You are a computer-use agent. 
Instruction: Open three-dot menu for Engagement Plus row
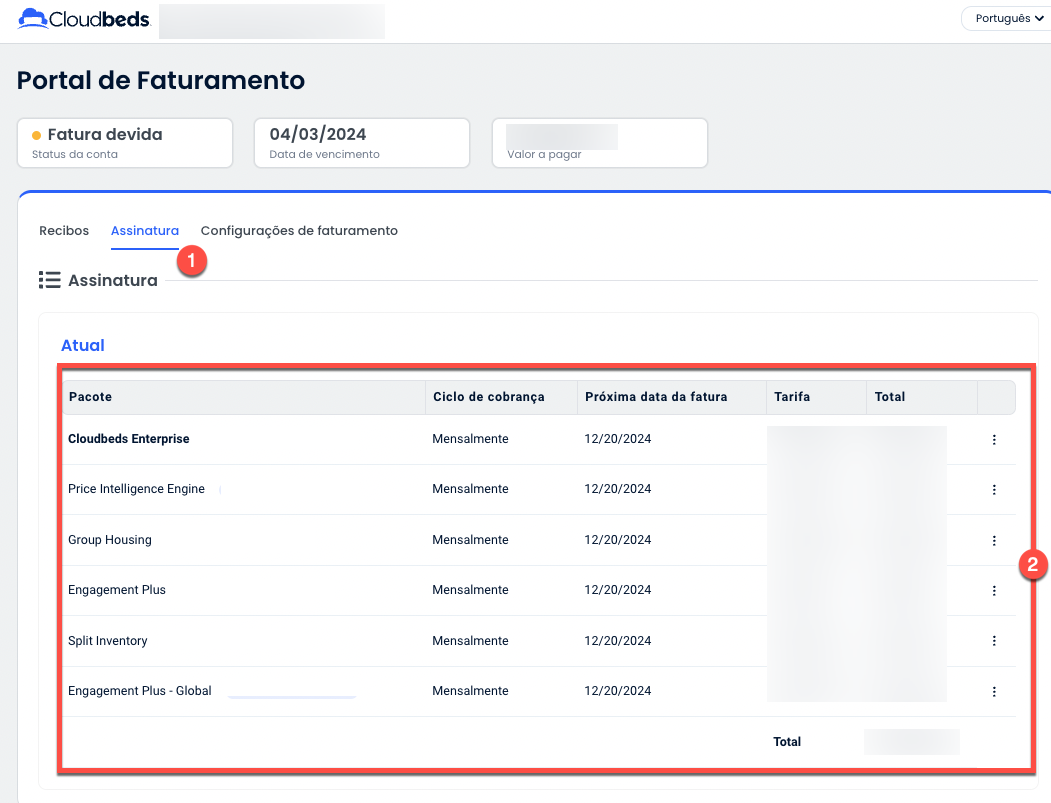click(994, 591)
